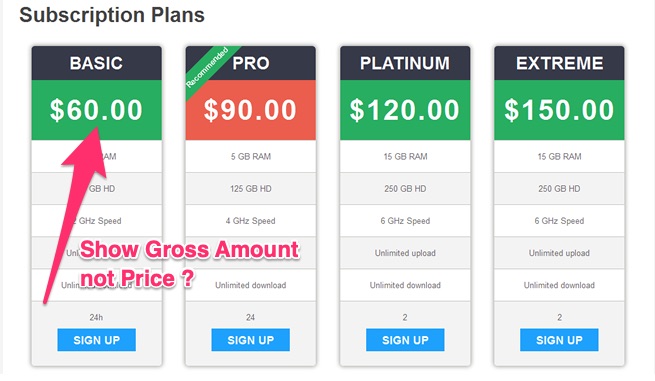The image size is (655, 381).
Task: Click the $120.00 price box
Action: 405,110
